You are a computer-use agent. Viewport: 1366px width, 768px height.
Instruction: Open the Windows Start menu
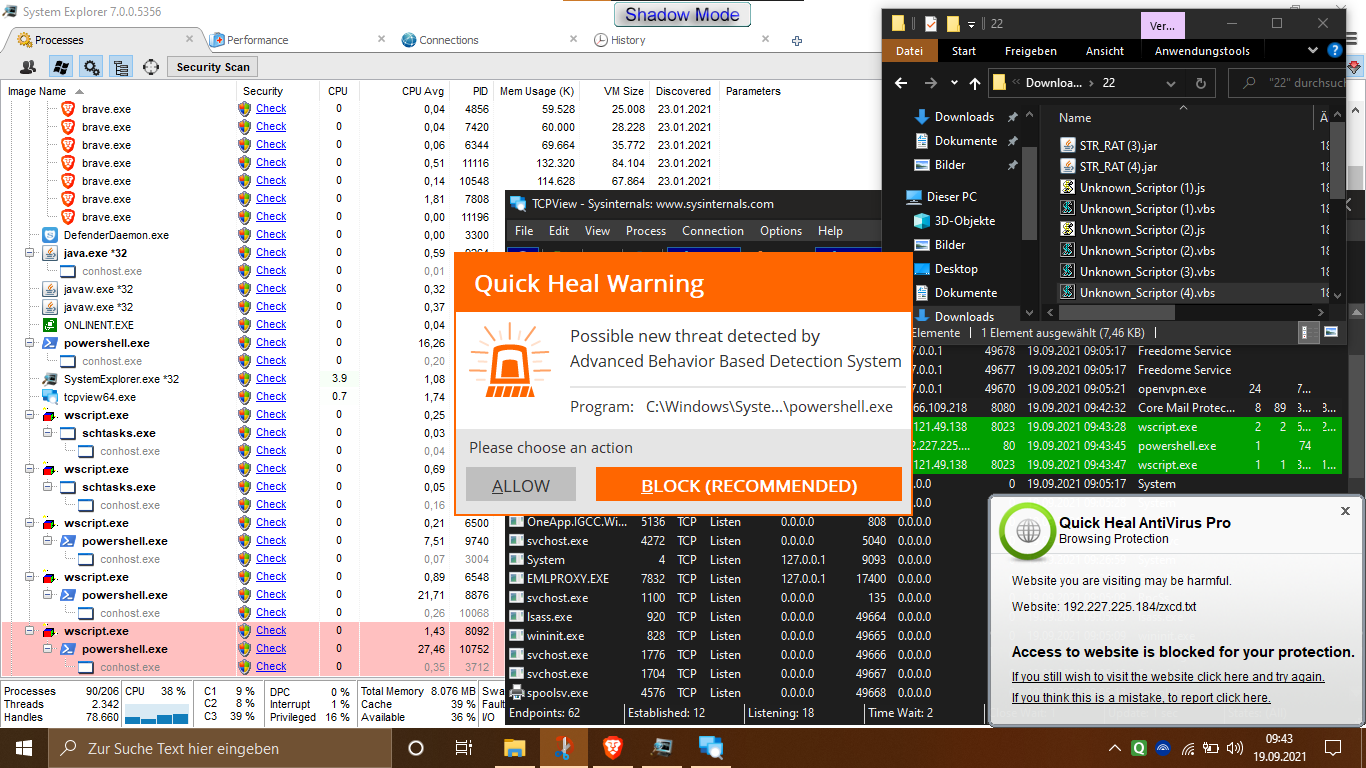pyautogui.click(x=23, y=747)
